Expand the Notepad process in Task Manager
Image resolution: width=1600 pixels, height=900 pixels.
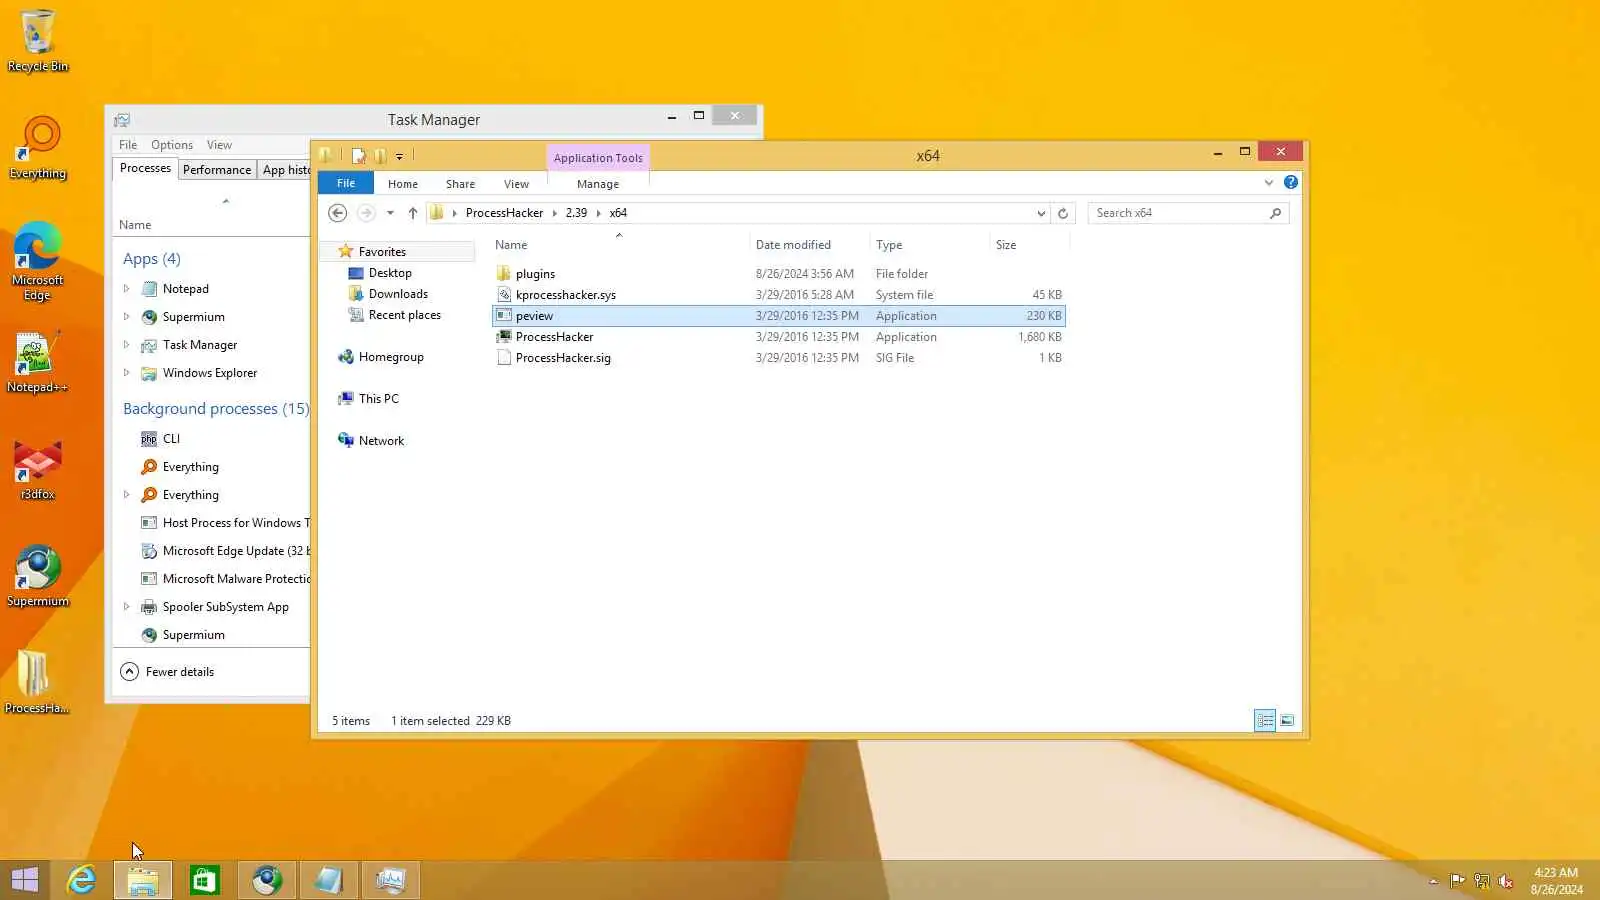point(126,289)
